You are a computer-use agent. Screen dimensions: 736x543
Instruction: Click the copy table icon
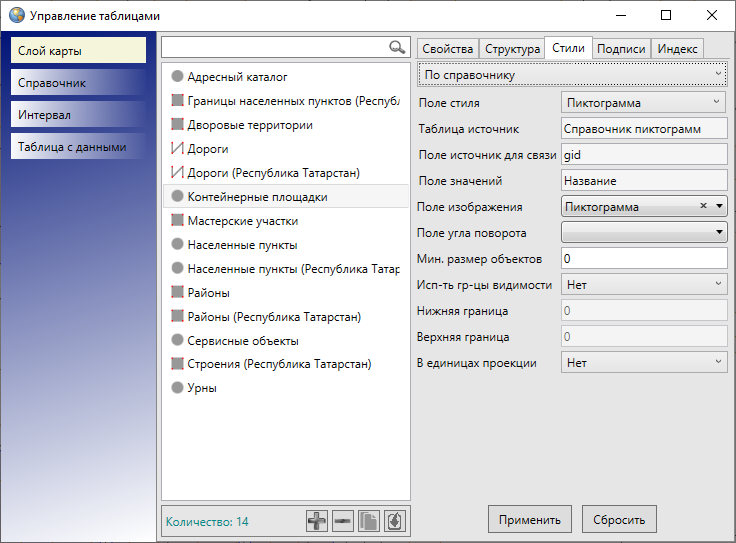coord(369,521)
